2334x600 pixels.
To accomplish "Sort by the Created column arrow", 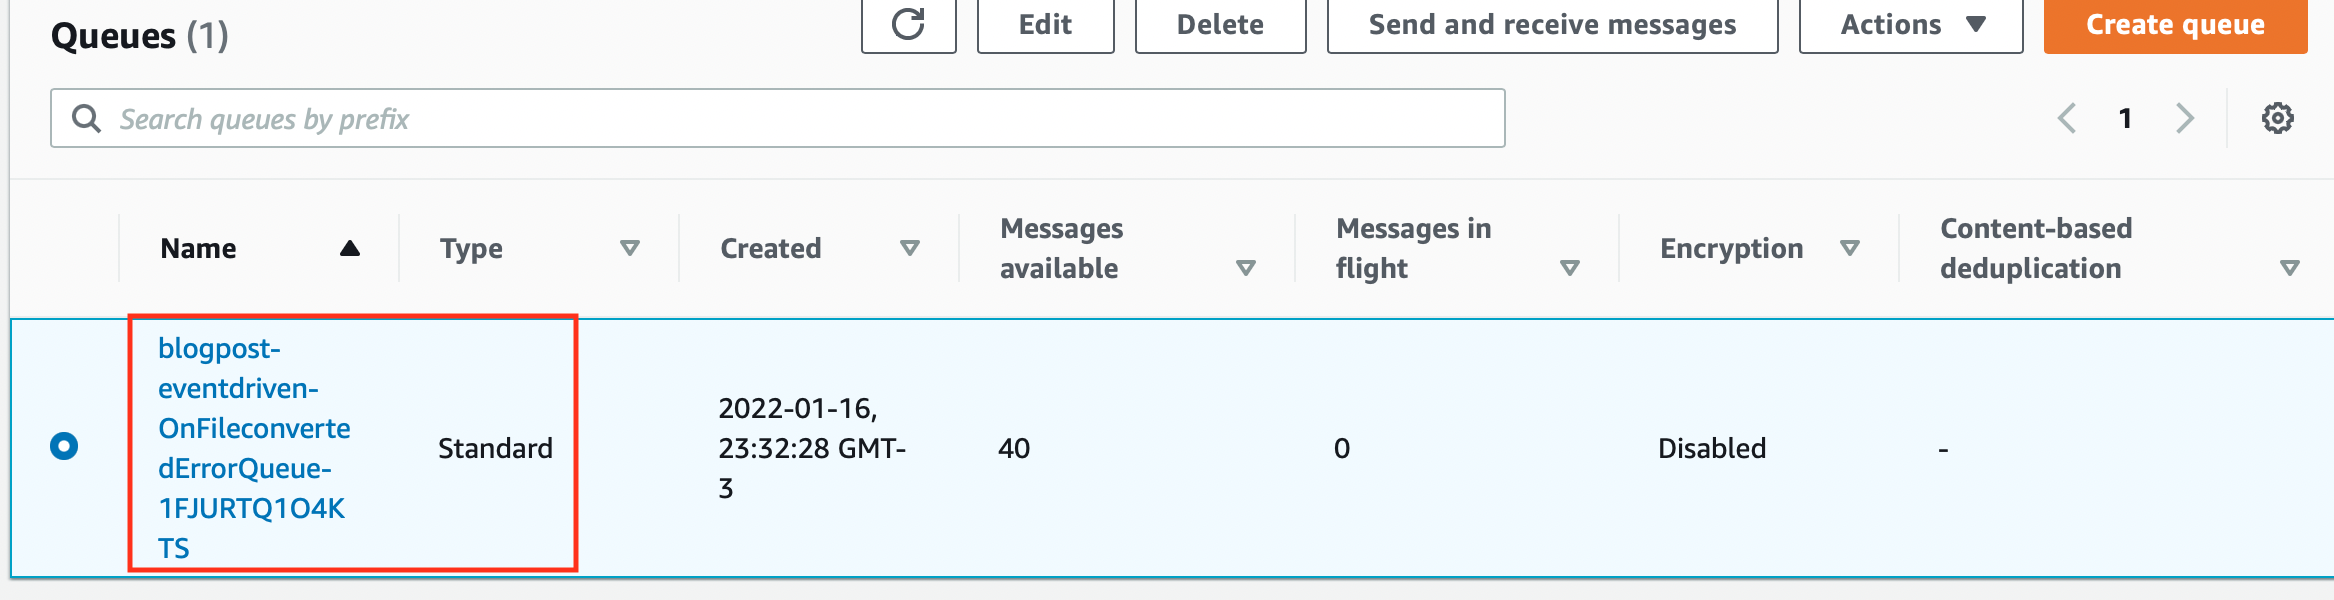I will pyautogui.click(x=909, y=248).
